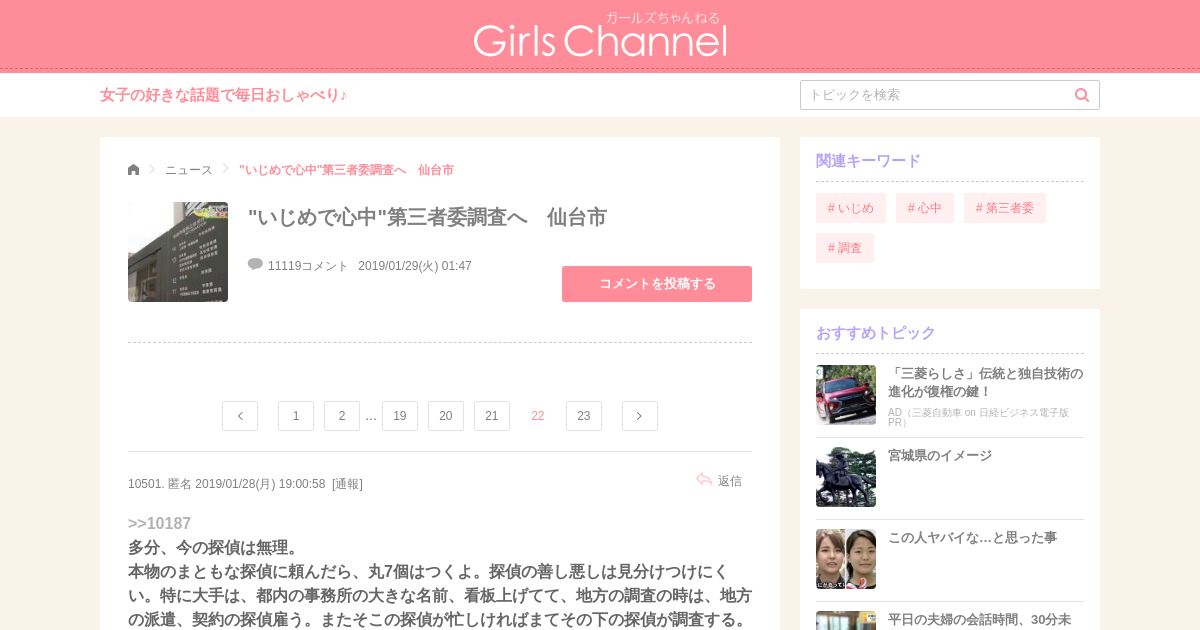Click the コメントを投稿する button
This screenshot has width=1200, height=630.
pyautogui.click(x=657, y=284)
